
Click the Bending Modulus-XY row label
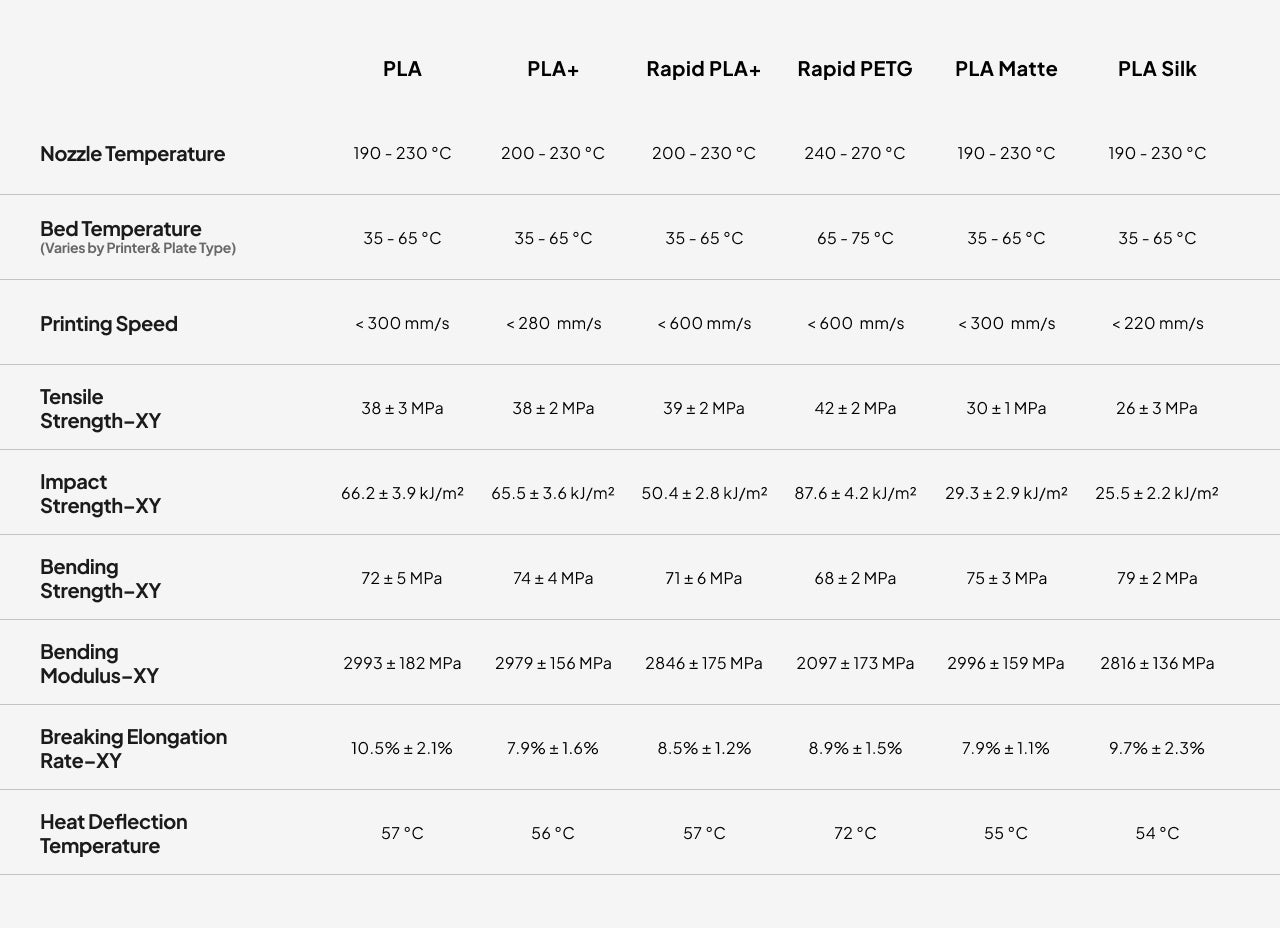(x=99, y=664)
